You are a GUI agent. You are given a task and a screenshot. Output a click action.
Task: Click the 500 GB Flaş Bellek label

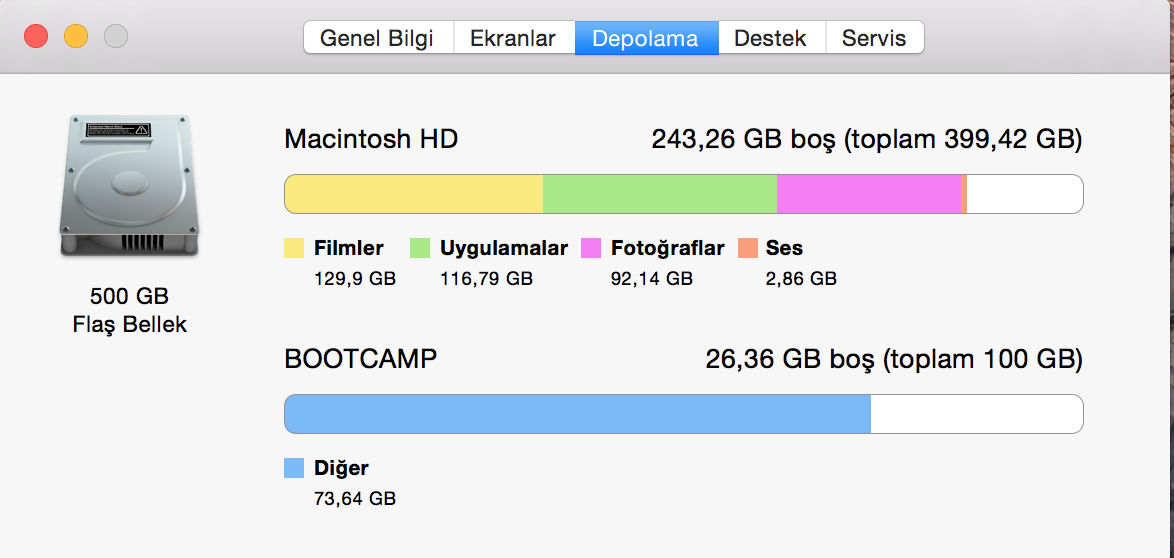pos(130,310)
